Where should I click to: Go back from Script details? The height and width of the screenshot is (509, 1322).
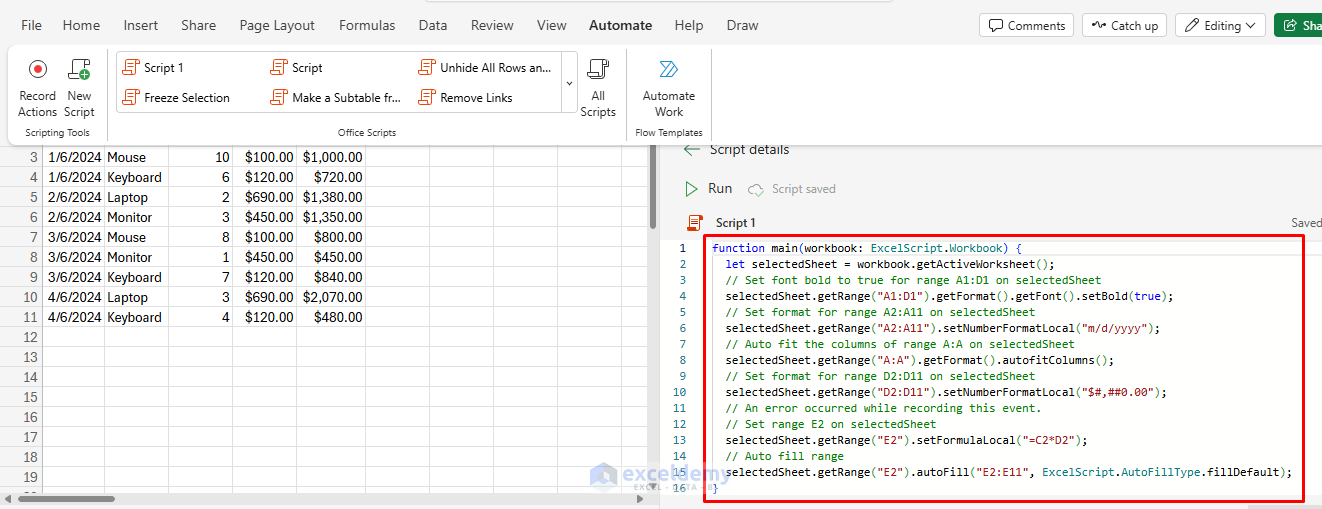(690, 150)
